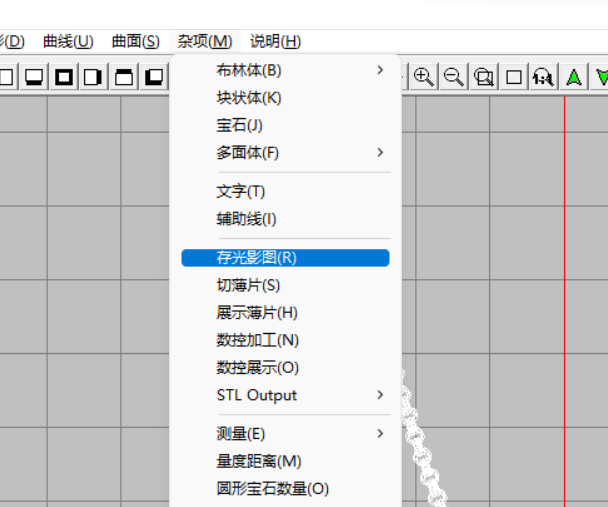The height and width of the screenshot is (507, 608).
Task: Select the view icon with thick bottom edge
Action: click(34, 77)
